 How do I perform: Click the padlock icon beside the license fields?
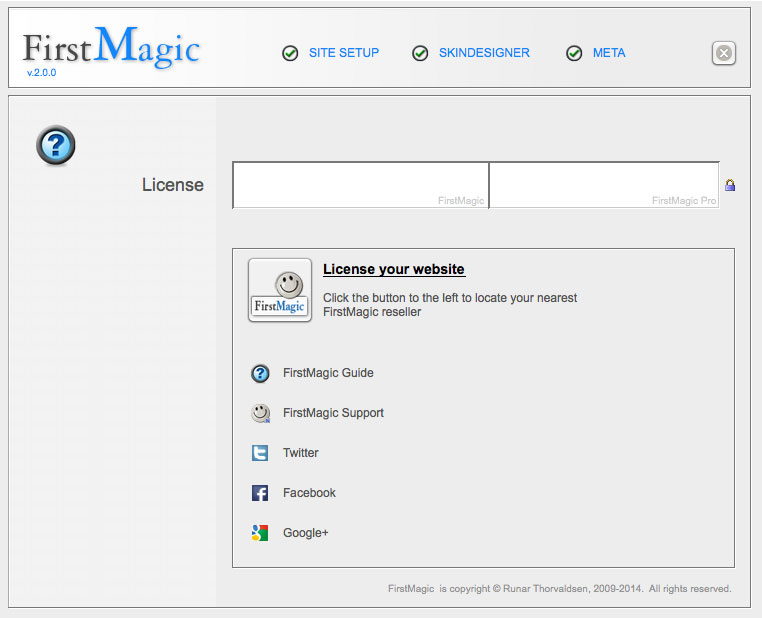[730, 185]
